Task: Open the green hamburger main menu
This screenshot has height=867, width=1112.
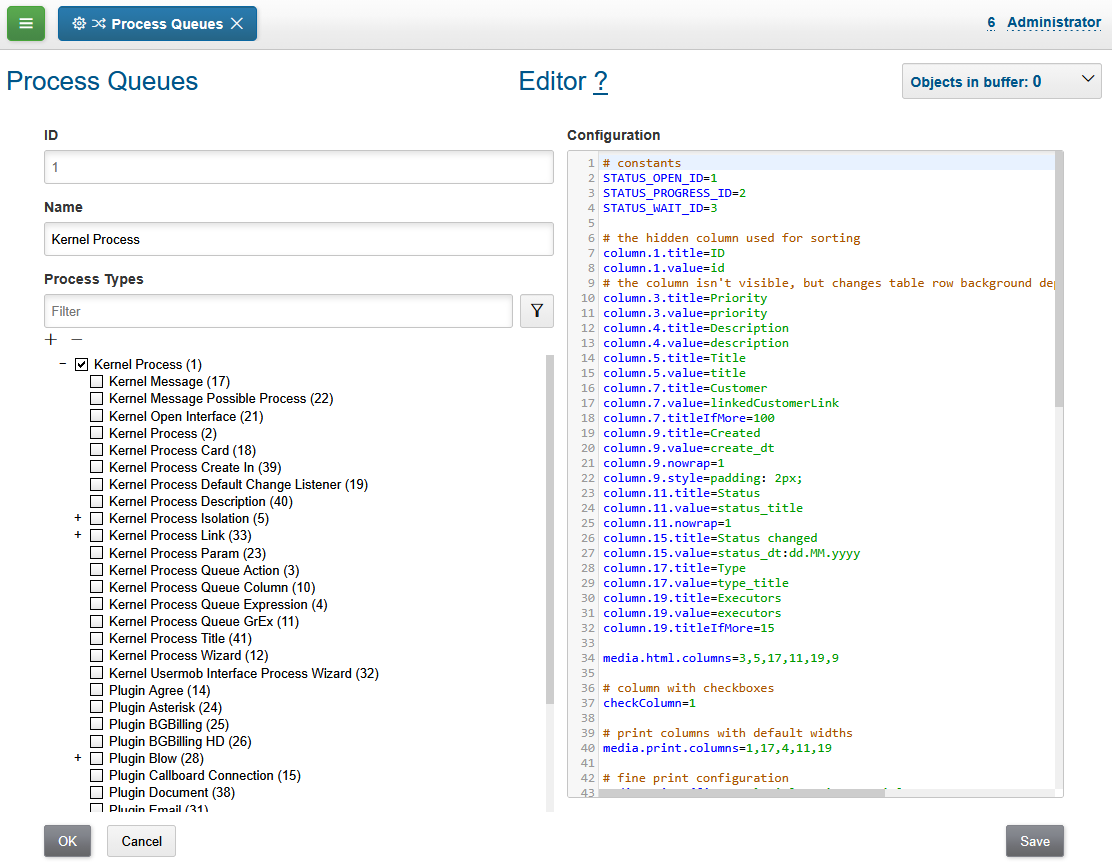Action: pos(26,23)
